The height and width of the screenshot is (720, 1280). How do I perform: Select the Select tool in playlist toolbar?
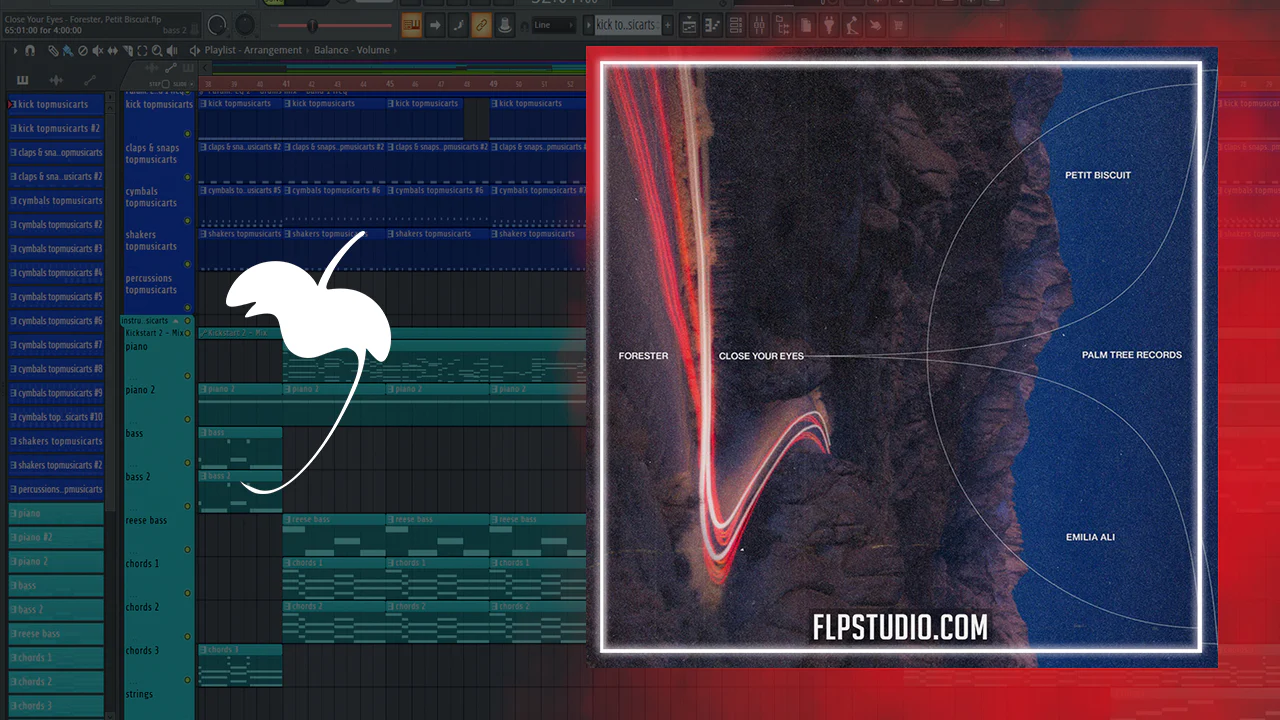143,50
